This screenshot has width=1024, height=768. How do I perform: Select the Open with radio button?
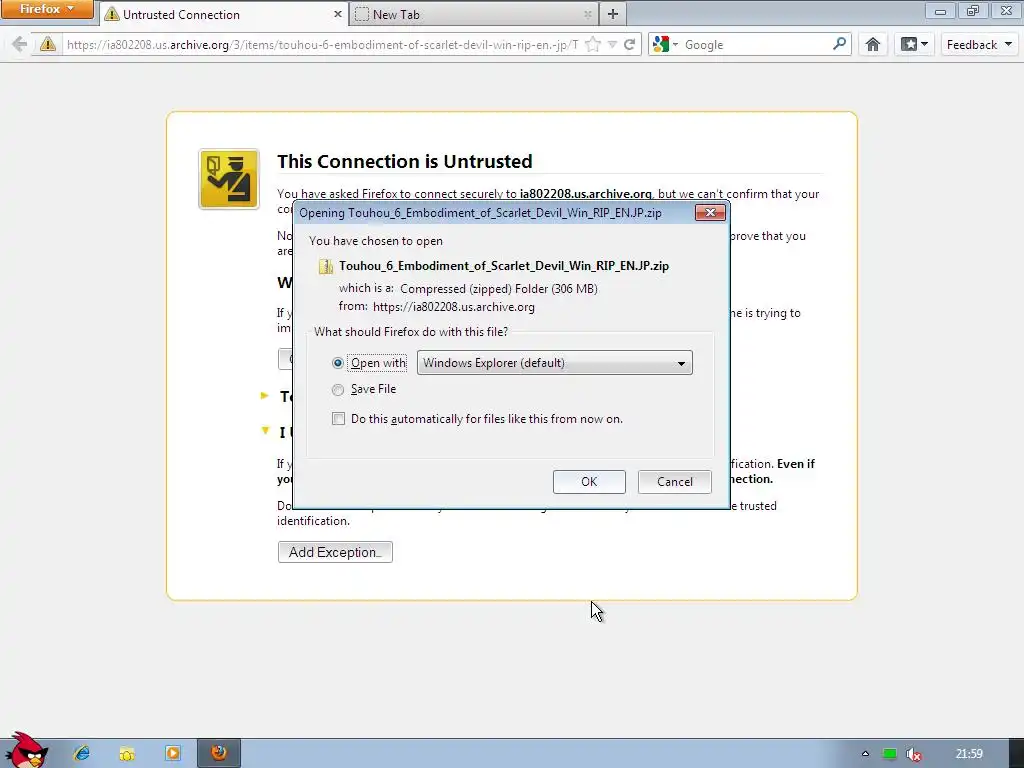click(338, 363)
